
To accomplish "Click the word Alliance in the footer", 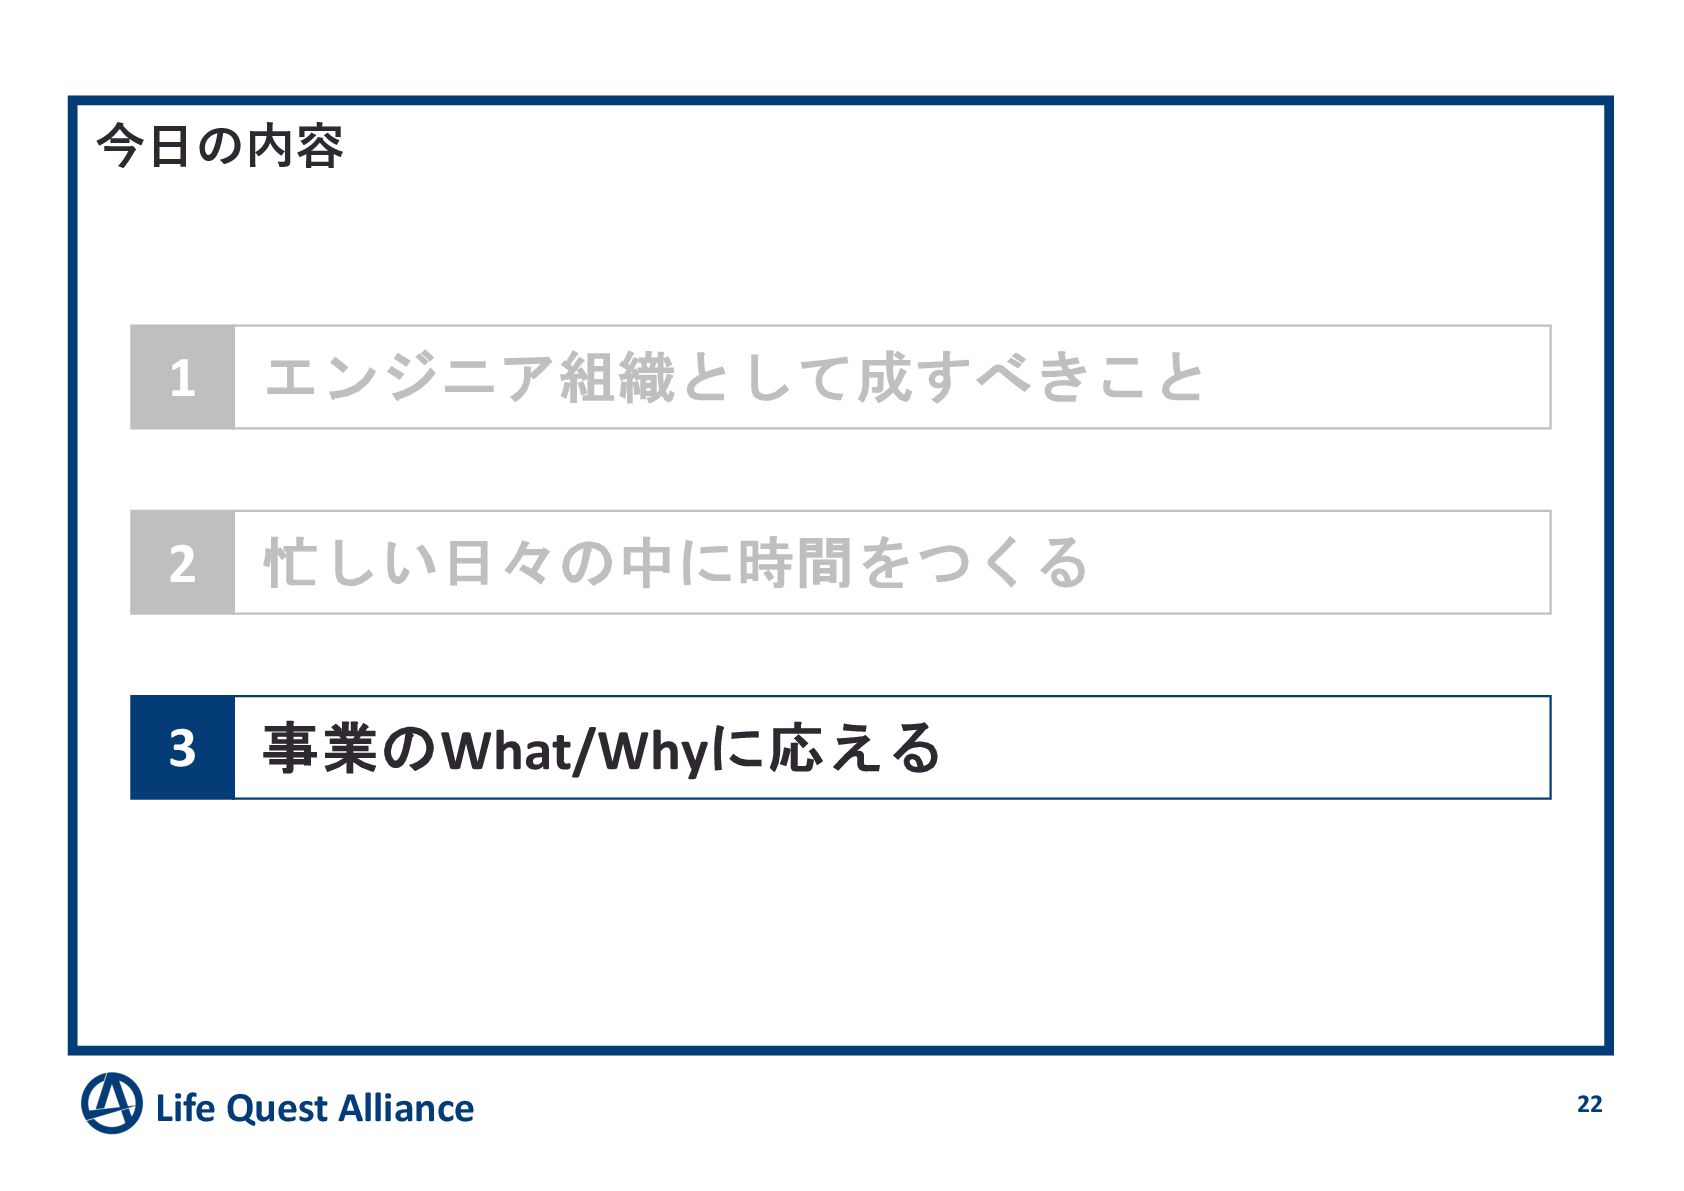I will (406, 1109).
